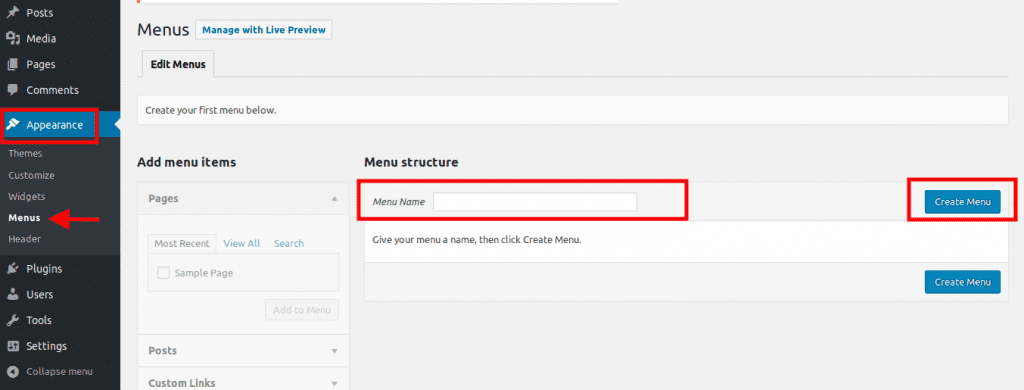Viewport: 1024px width, 390px height.
Task: Collapse the admin sidebar menu
Action: [x=50, y=372]
